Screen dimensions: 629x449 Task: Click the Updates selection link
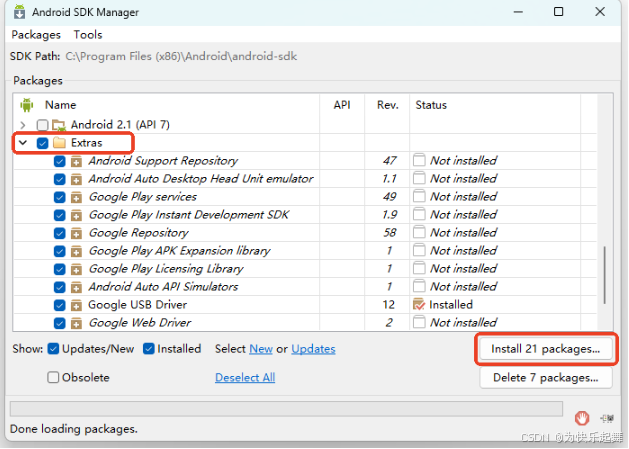[x=313, y=349]
